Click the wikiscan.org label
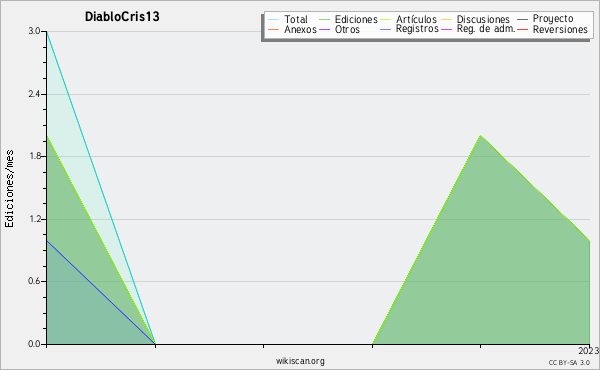The width and height of the screenshot is (600, 370). pos(300,360)
